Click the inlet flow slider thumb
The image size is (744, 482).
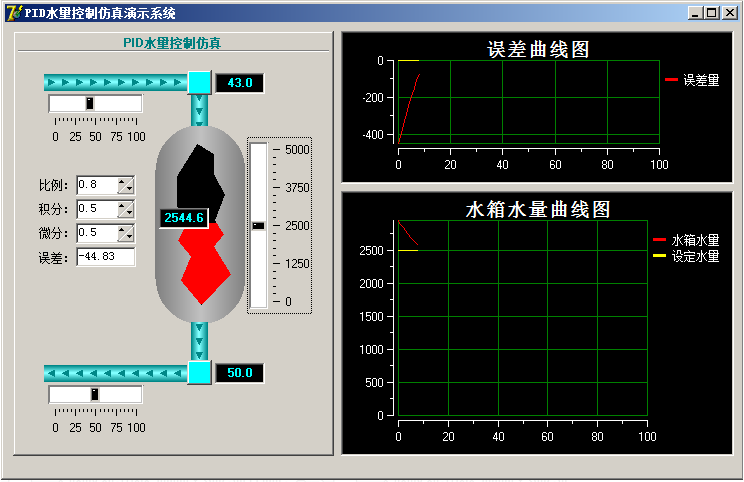pyautogui.click(x=89, y=103)
